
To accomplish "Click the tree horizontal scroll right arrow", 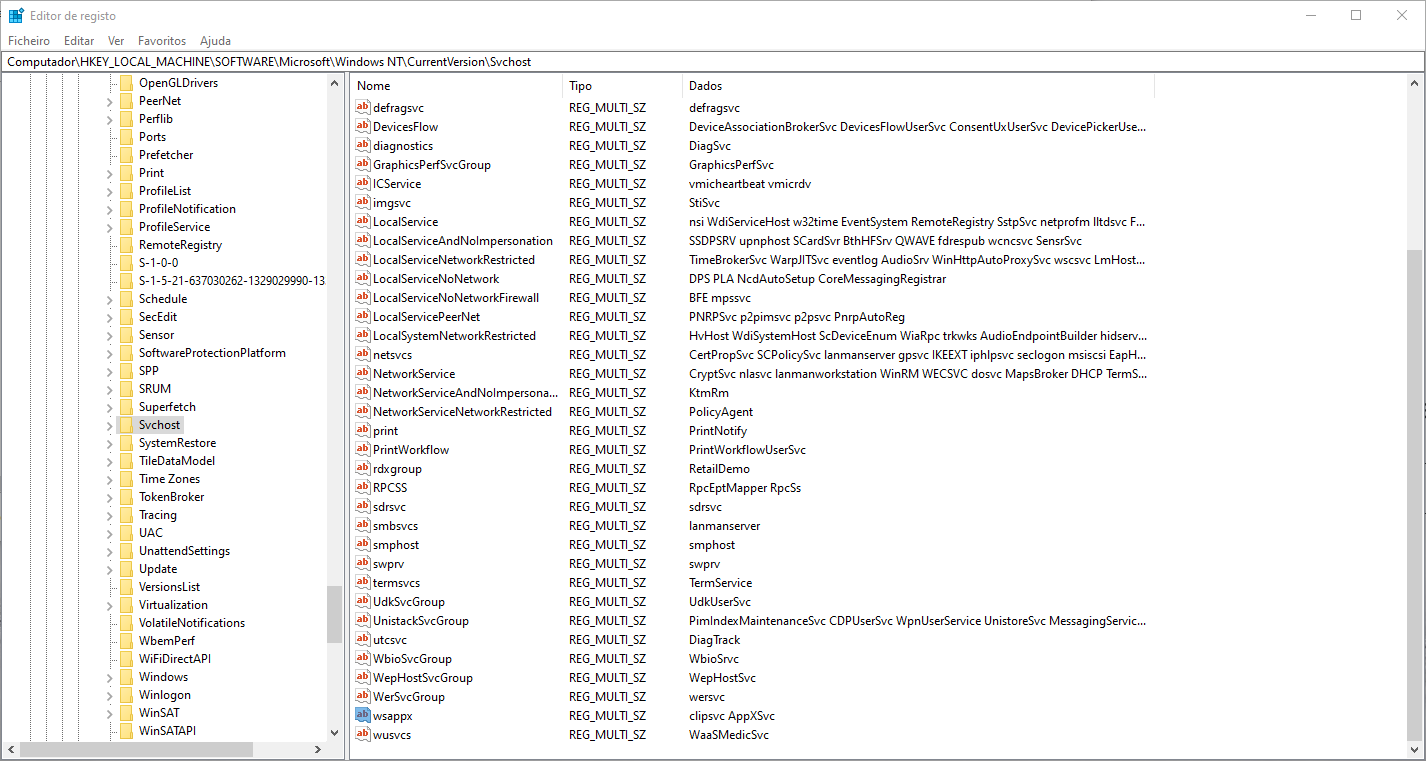I will click(x=318, y=750).
